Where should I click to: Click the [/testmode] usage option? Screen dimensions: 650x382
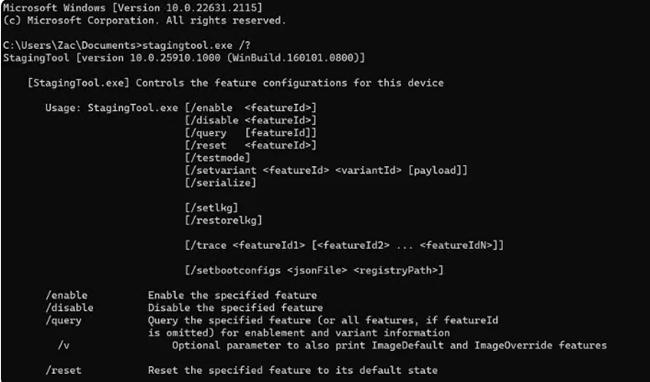click(x=218, y=158)
